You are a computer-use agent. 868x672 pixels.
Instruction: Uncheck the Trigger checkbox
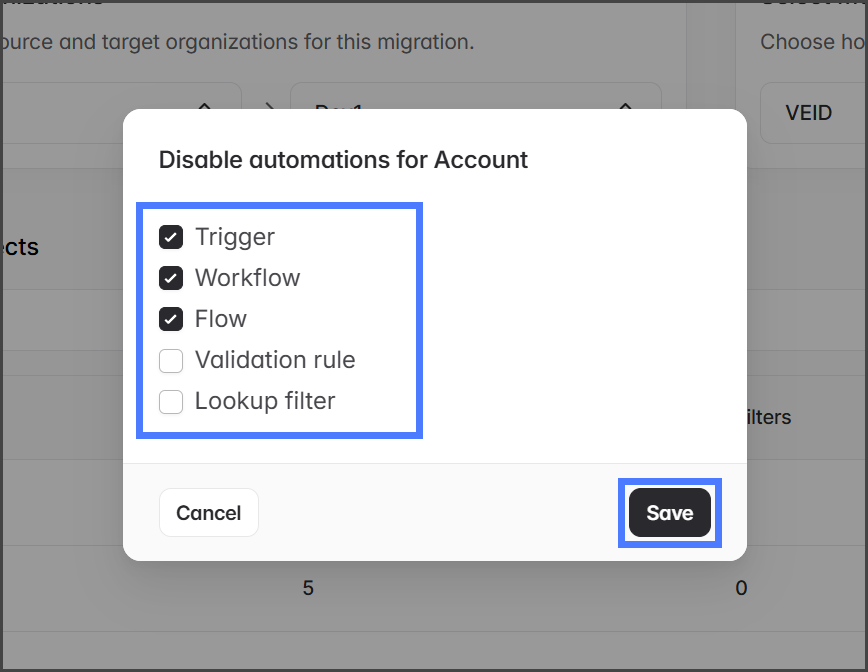tap(171, 237)
